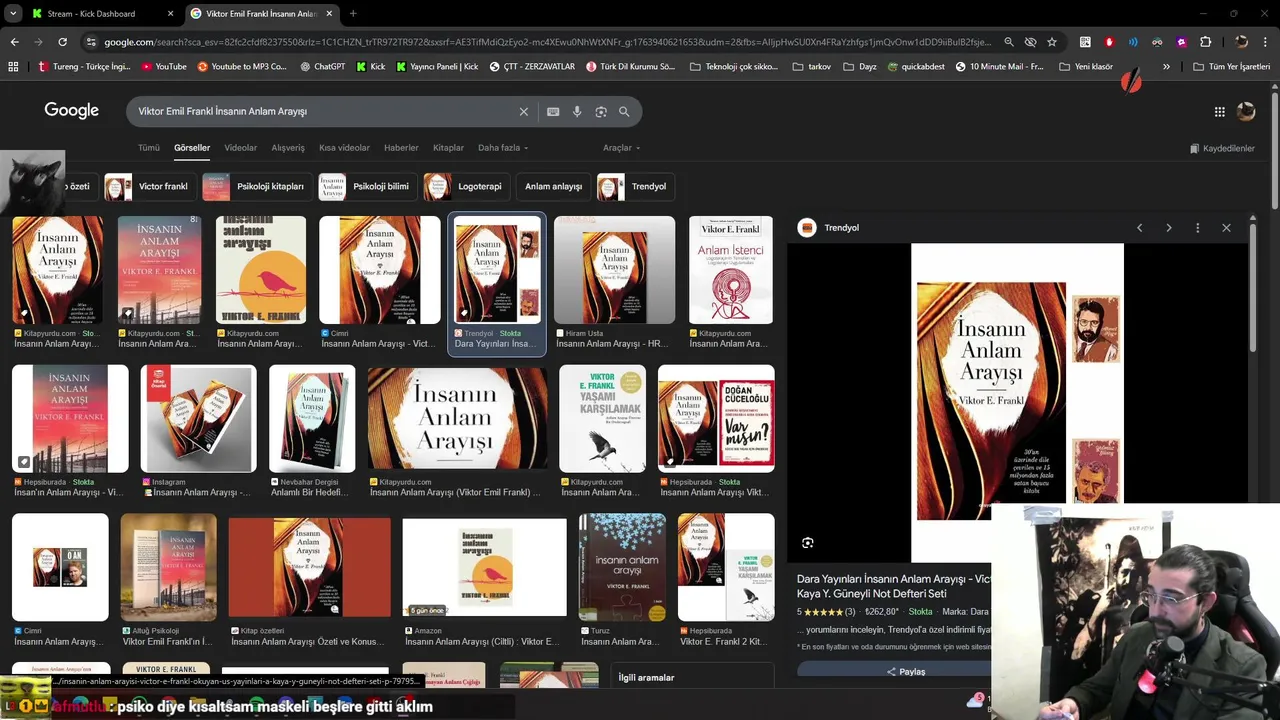Switch to the Videolar results tab
This screenshot has width=1280, height=720.
point(240,148)
